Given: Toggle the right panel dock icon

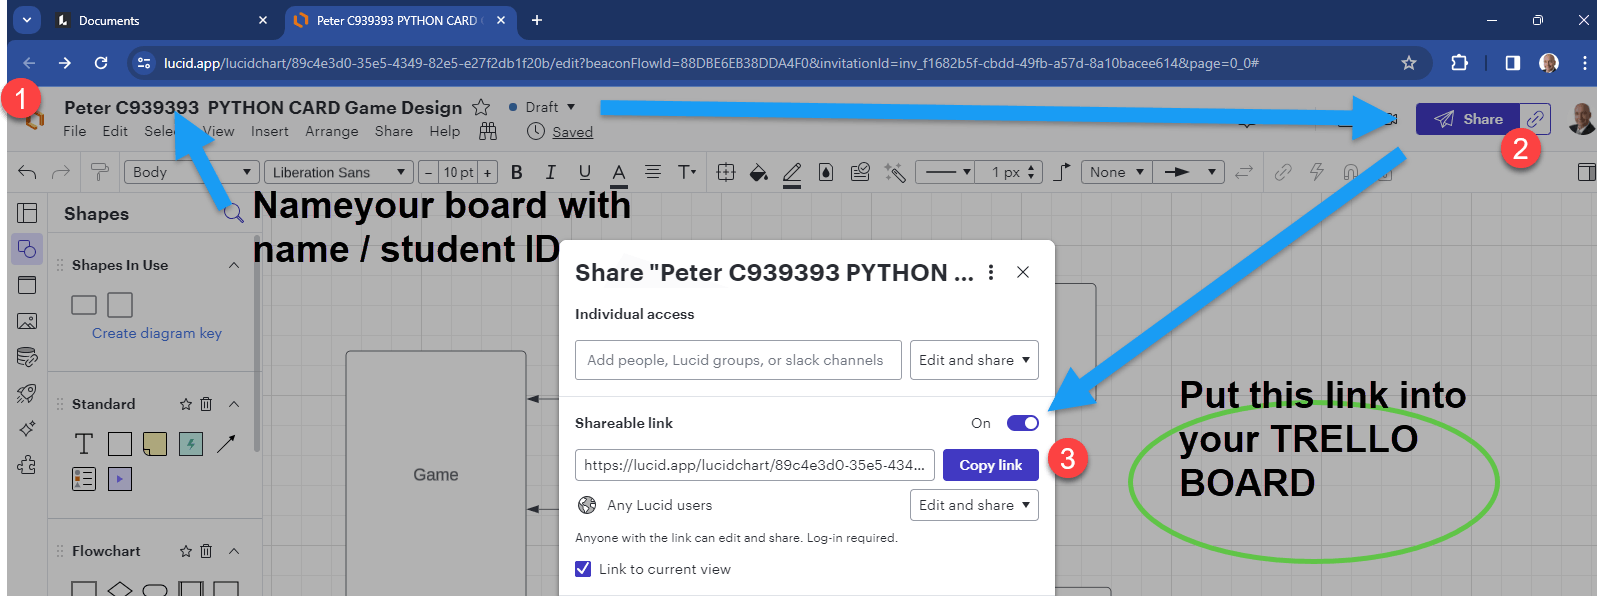Looking at the screenshot, I should pyautogui.click(x=1586, y=172).
